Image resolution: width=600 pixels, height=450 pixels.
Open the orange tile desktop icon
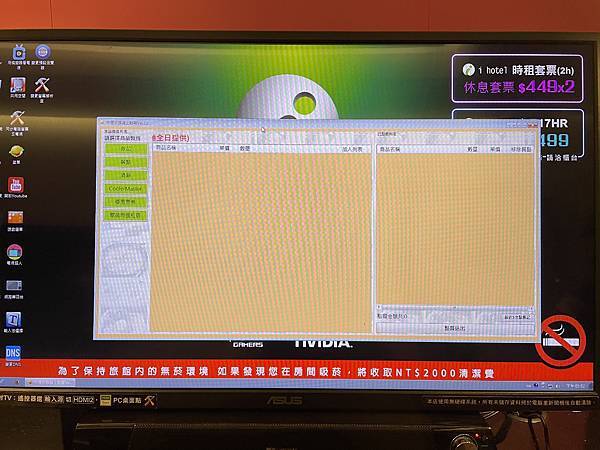coord(15,218)
